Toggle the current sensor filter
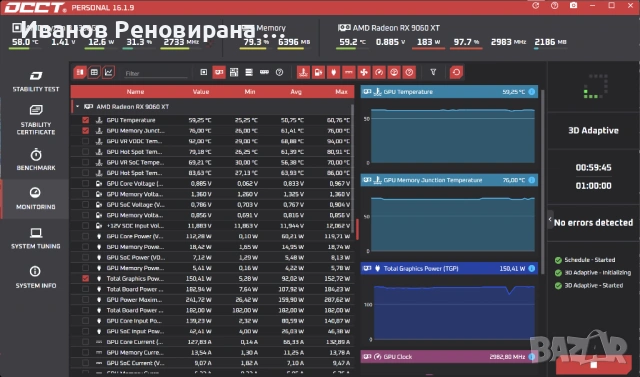The width and height of the screenshot is (640, 377). (x=349, y=73)
